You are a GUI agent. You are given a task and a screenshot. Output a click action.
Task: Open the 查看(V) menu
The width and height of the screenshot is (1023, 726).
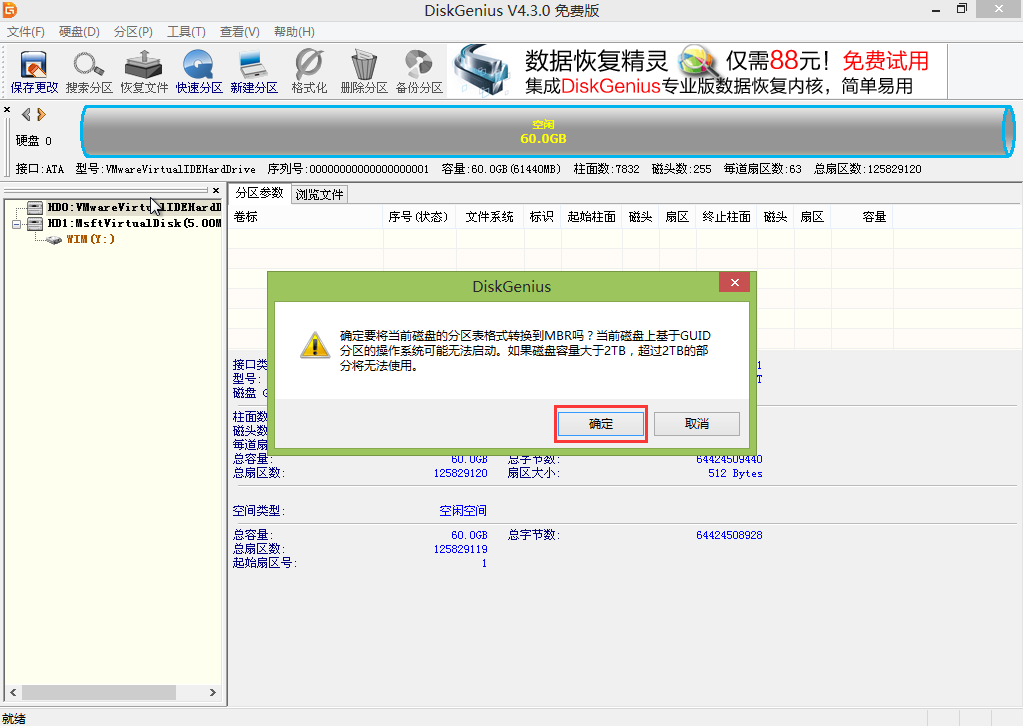pos(239,32)
